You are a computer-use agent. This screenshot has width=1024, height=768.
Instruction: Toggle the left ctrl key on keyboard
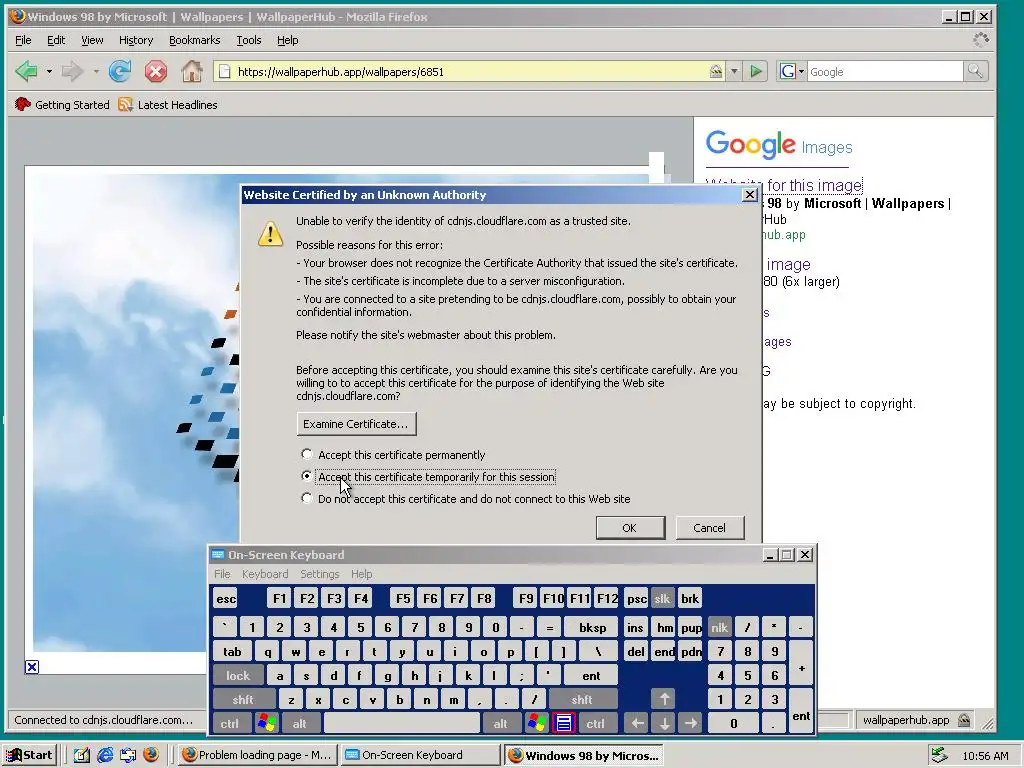(230, 723)
